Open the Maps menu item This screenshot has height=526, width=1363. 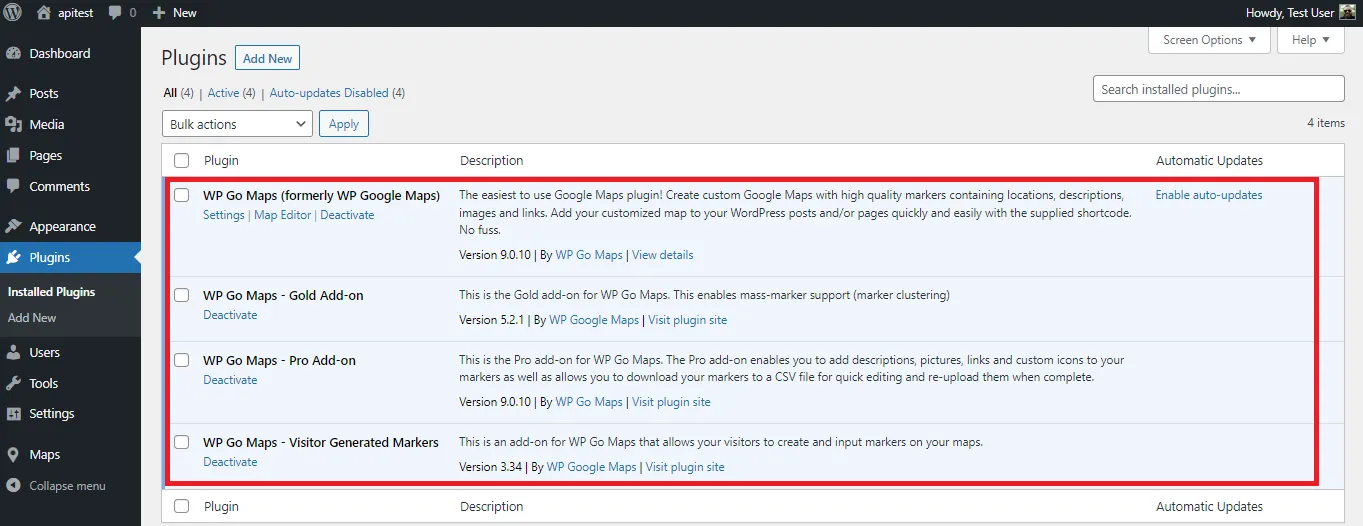pos(45,455)
